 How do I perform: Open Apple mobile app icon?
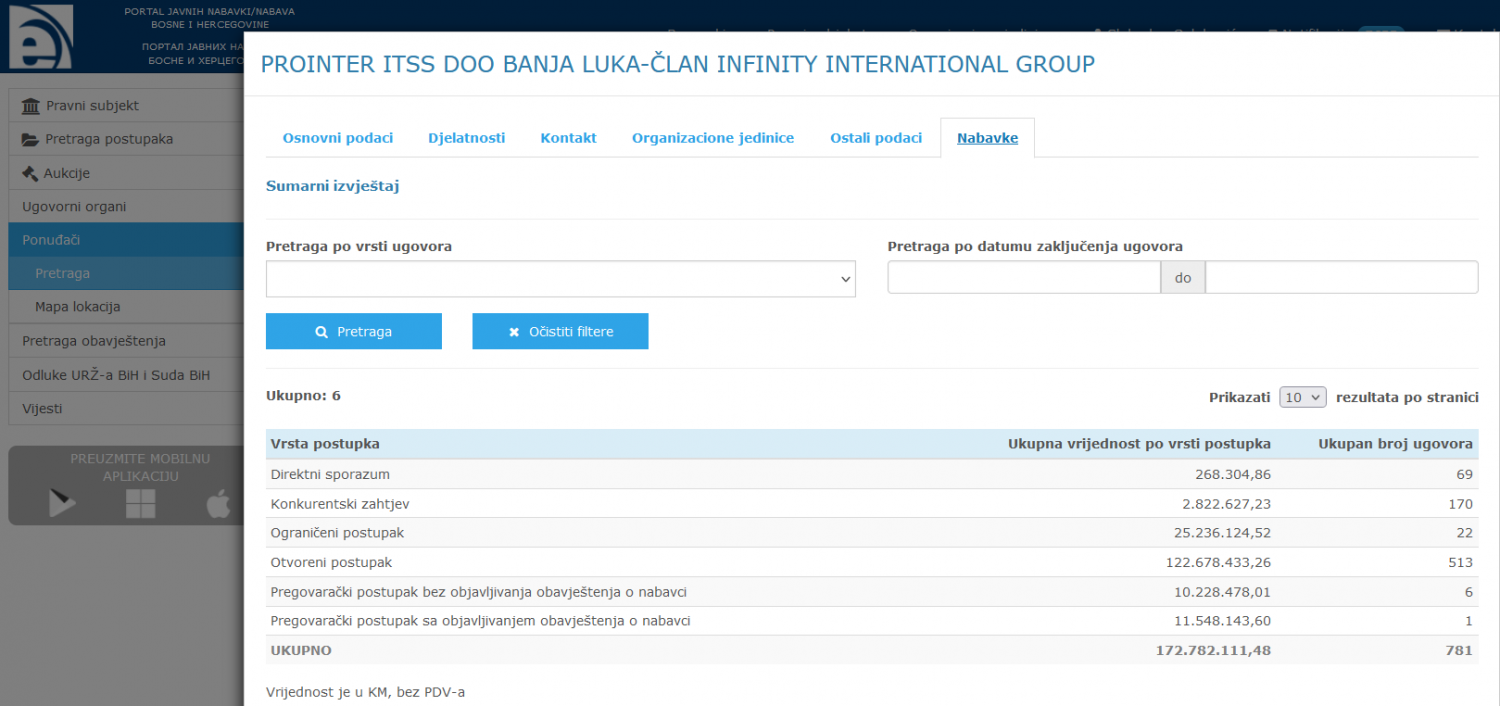(x=218, y=504)
